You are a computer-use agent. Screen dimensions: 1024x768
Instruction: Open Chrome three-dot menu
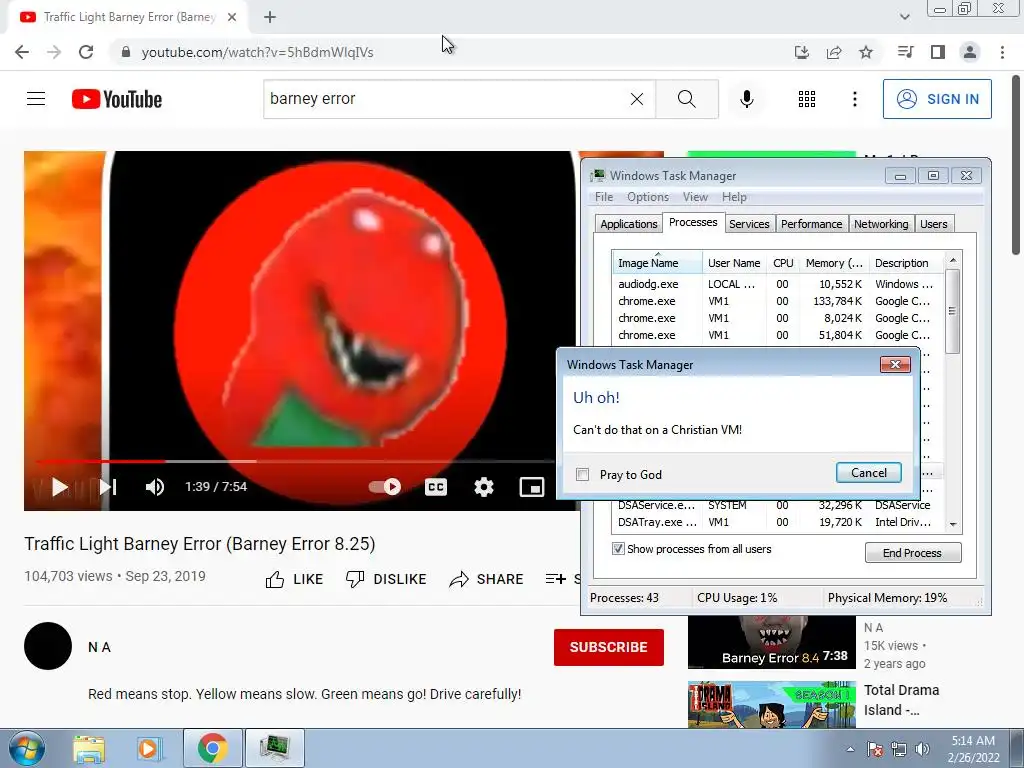click(1002, 52)
